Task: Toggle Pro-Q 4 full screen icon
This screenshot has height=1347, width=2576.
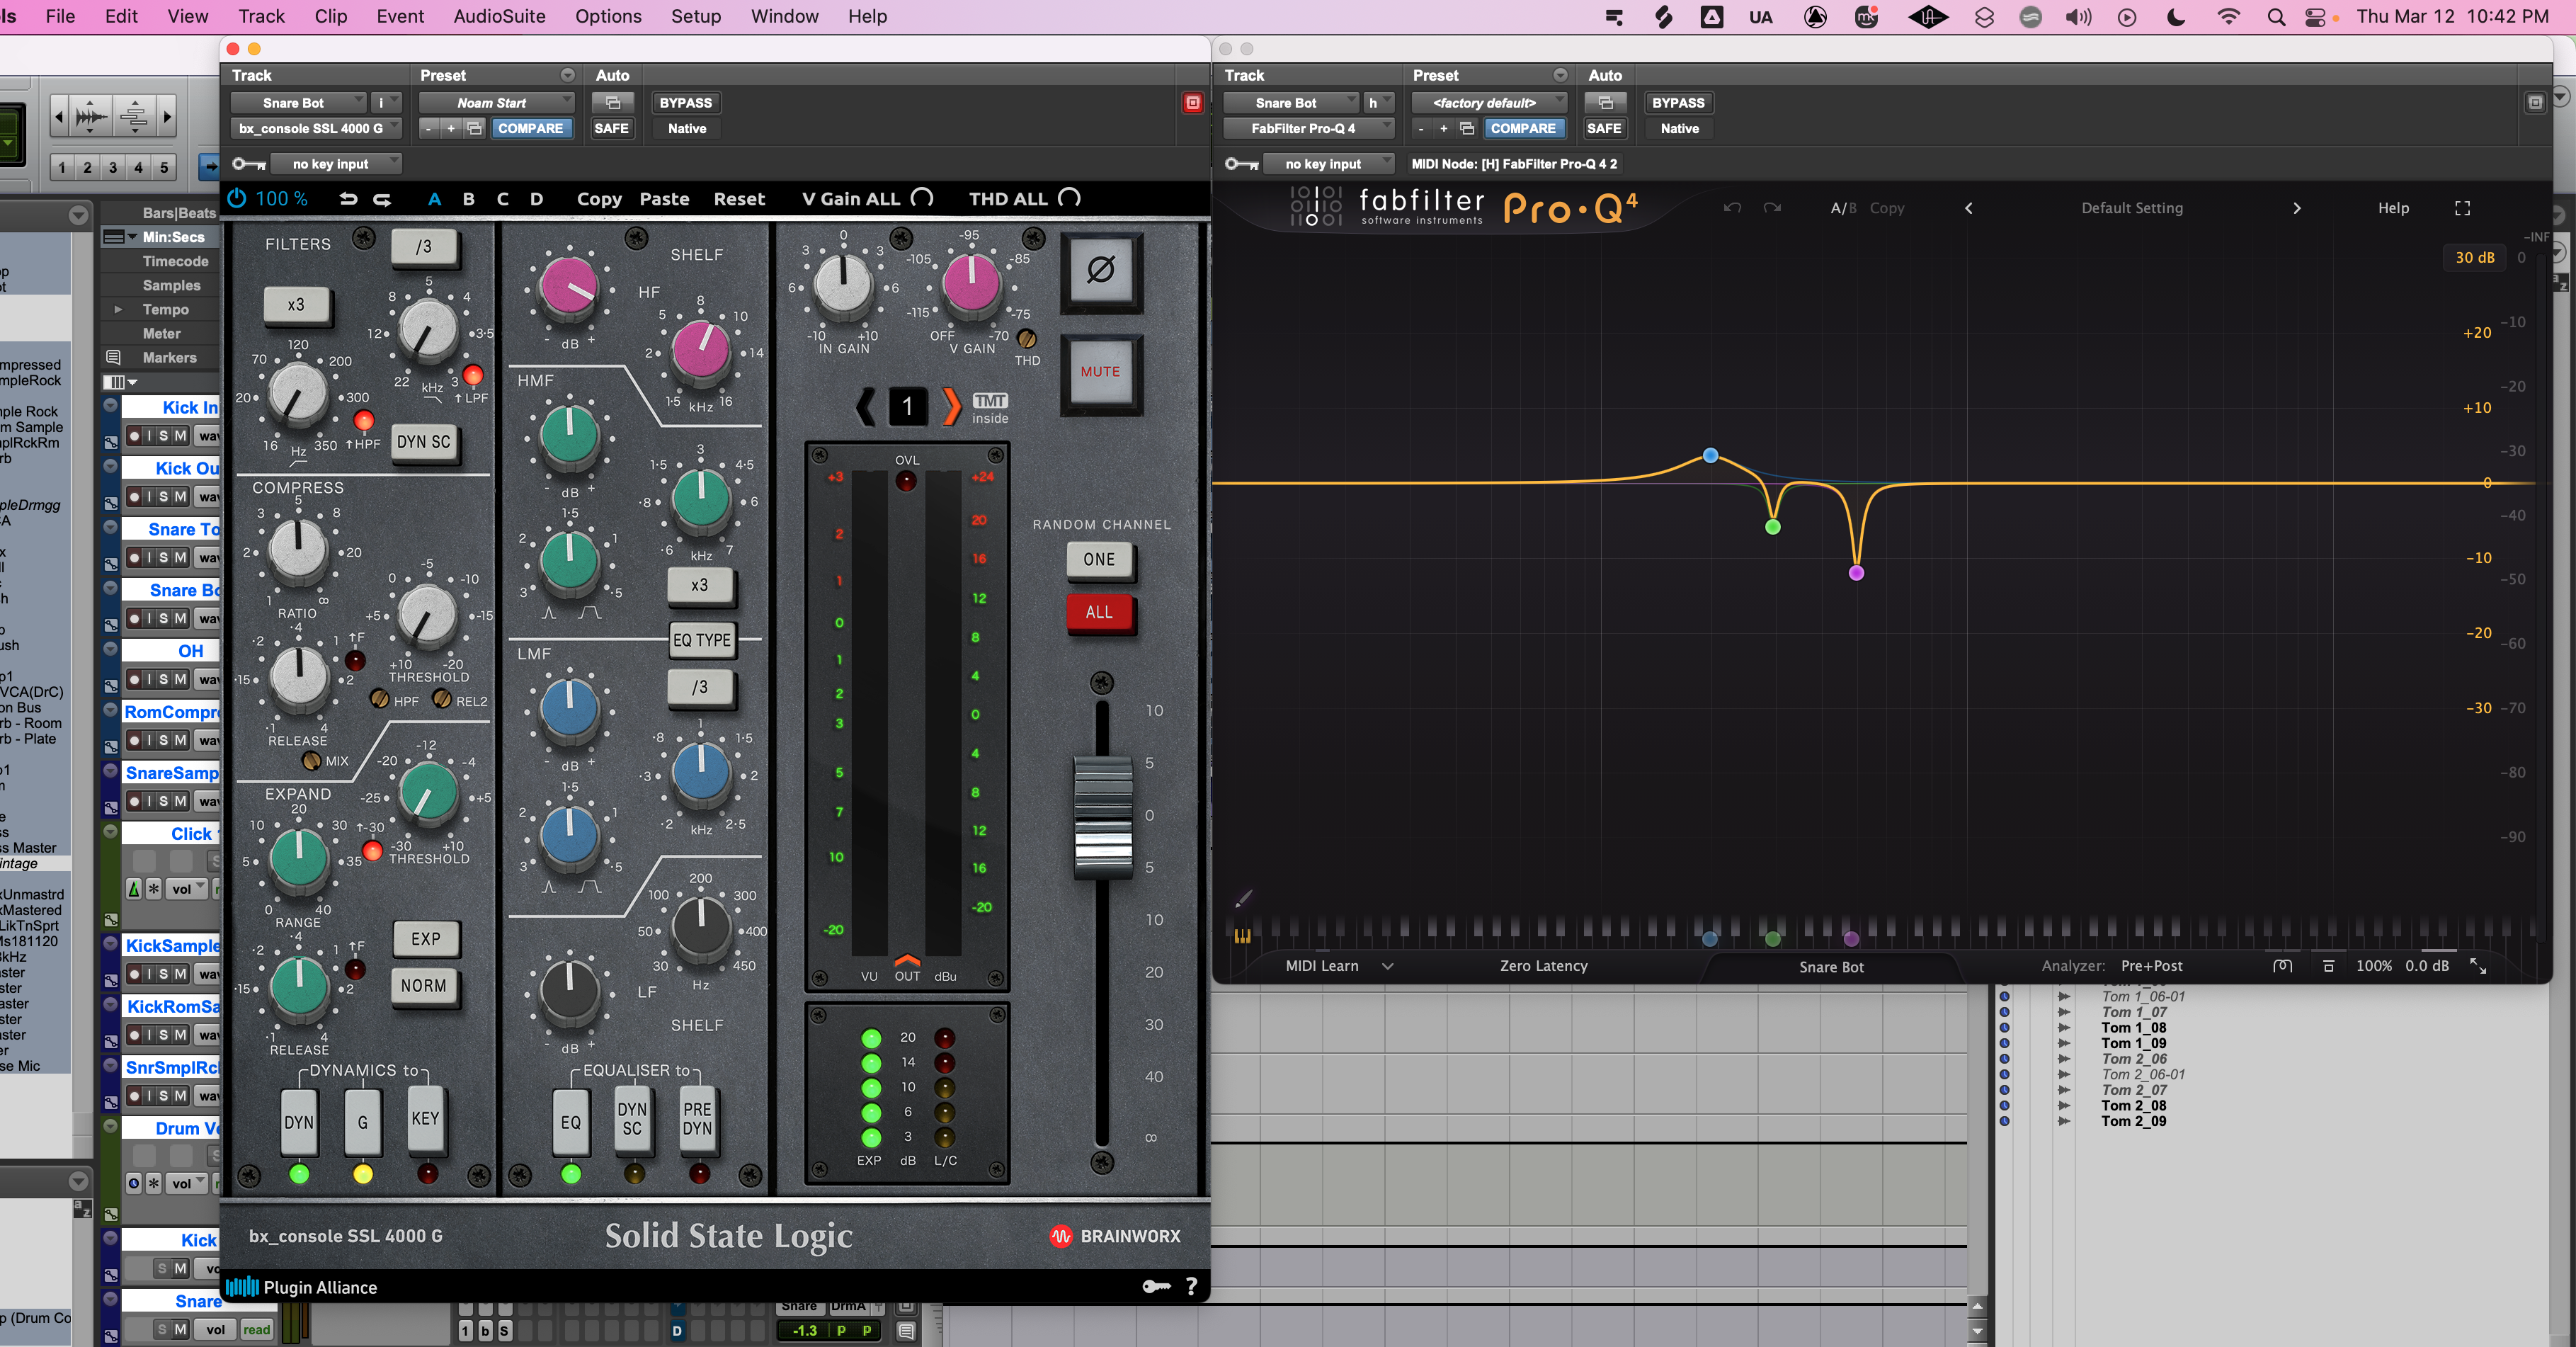Action: pos(2462,208)
